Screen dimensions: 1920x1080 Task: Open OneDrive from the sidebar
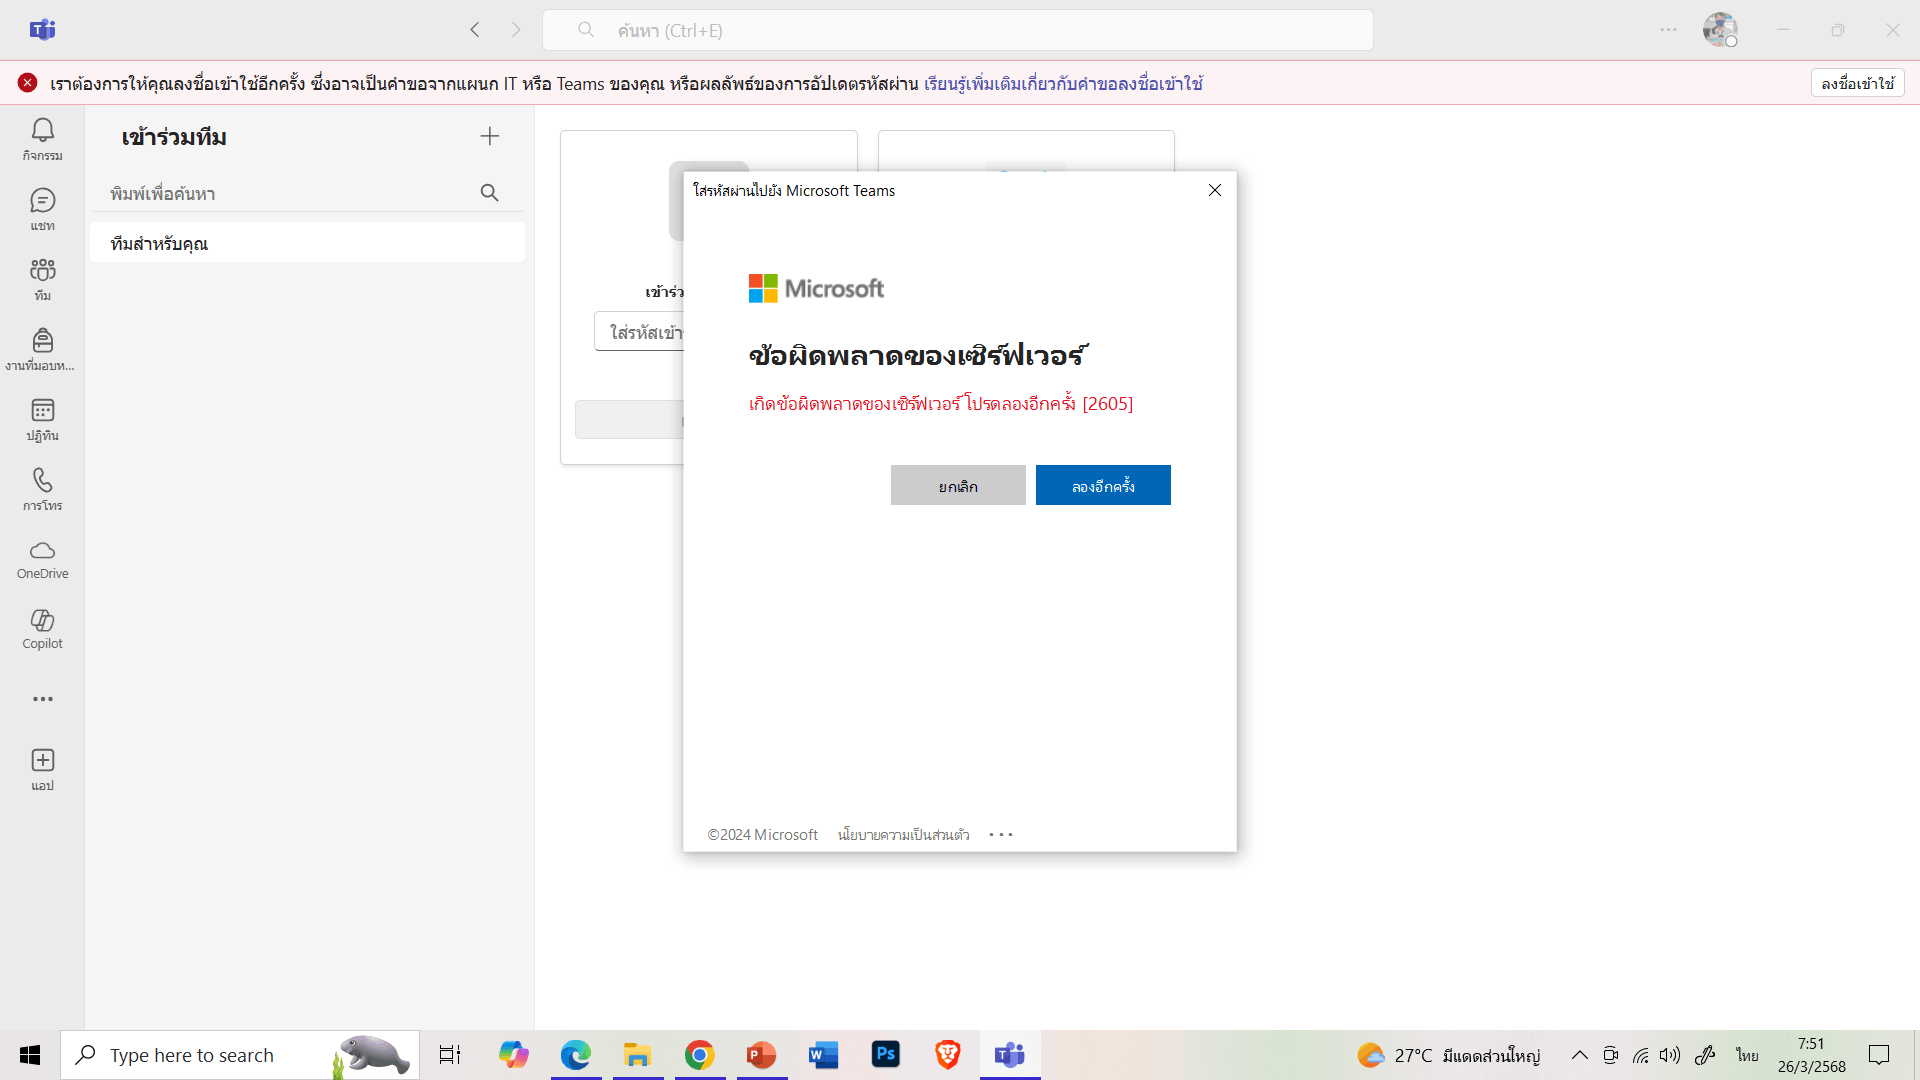click(42, 559)
